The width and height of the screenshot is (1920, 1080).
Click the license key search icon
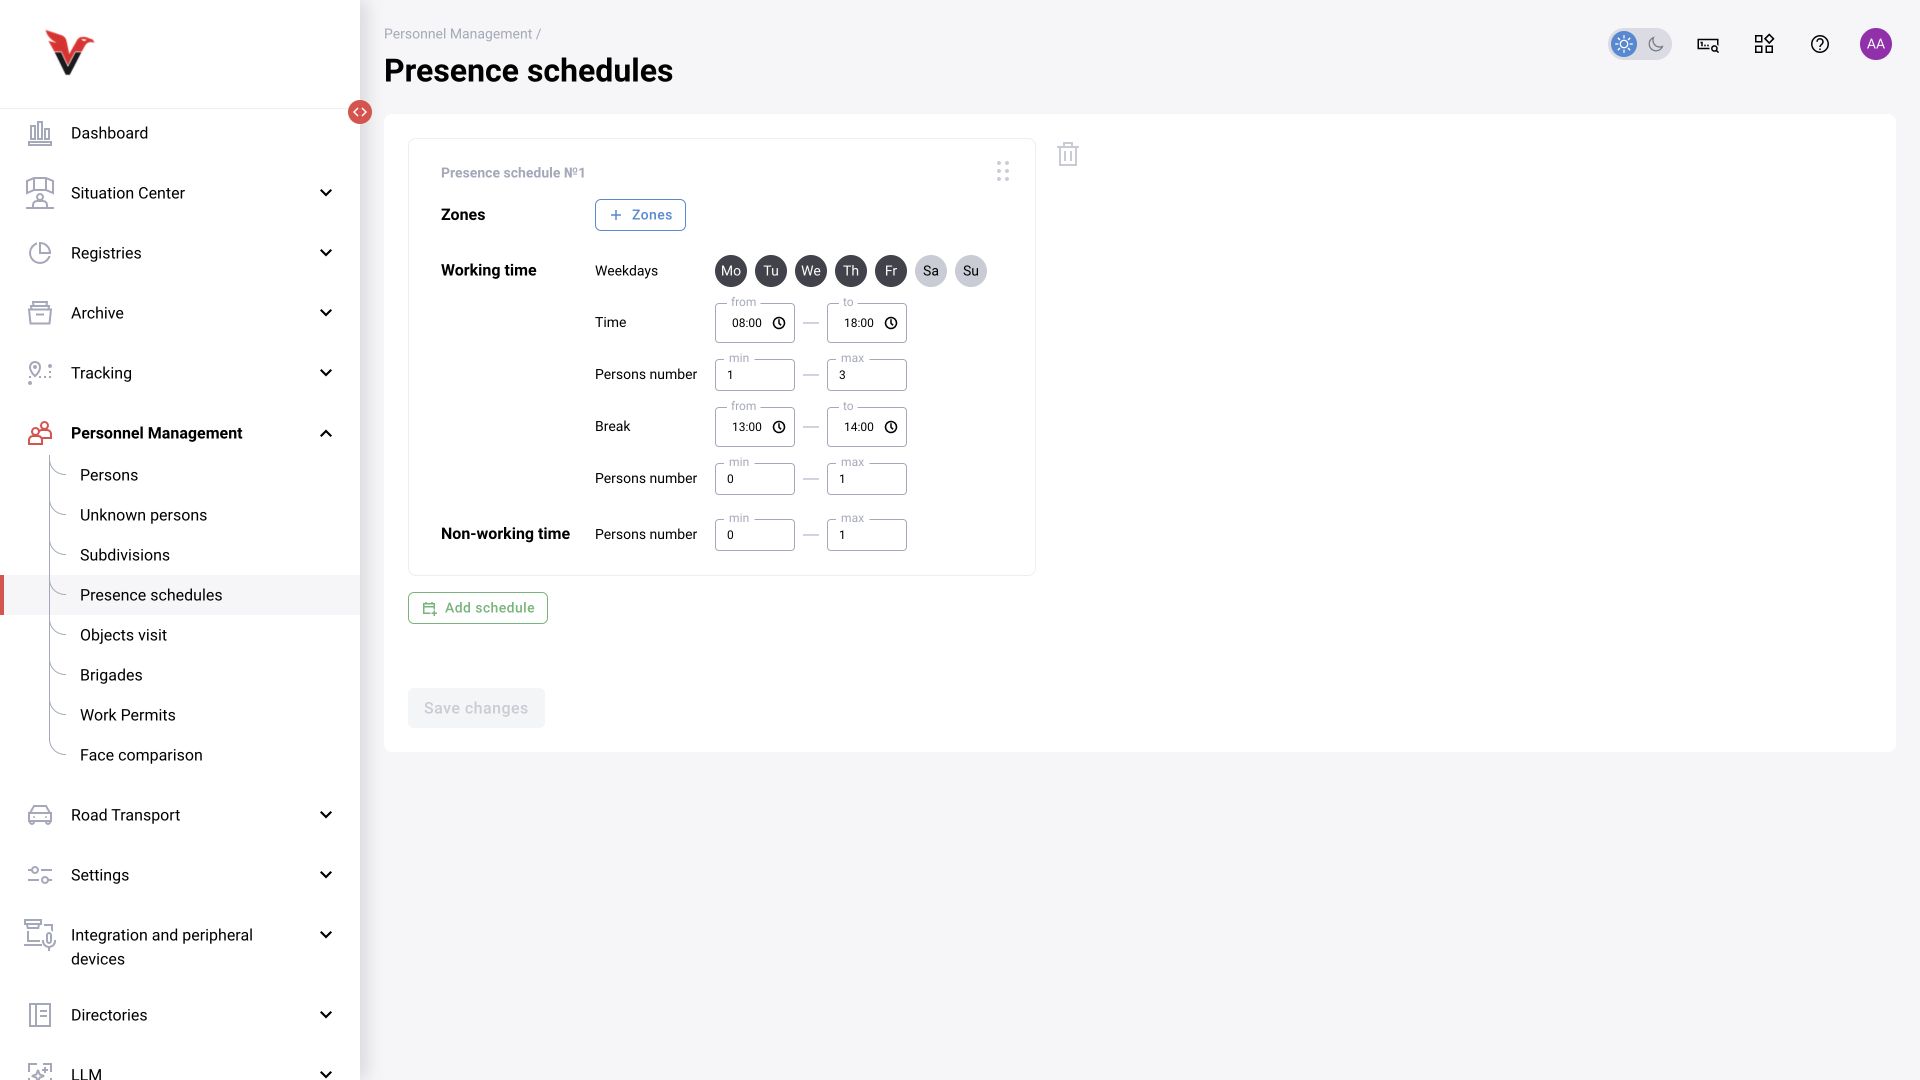click(1708, 44)
